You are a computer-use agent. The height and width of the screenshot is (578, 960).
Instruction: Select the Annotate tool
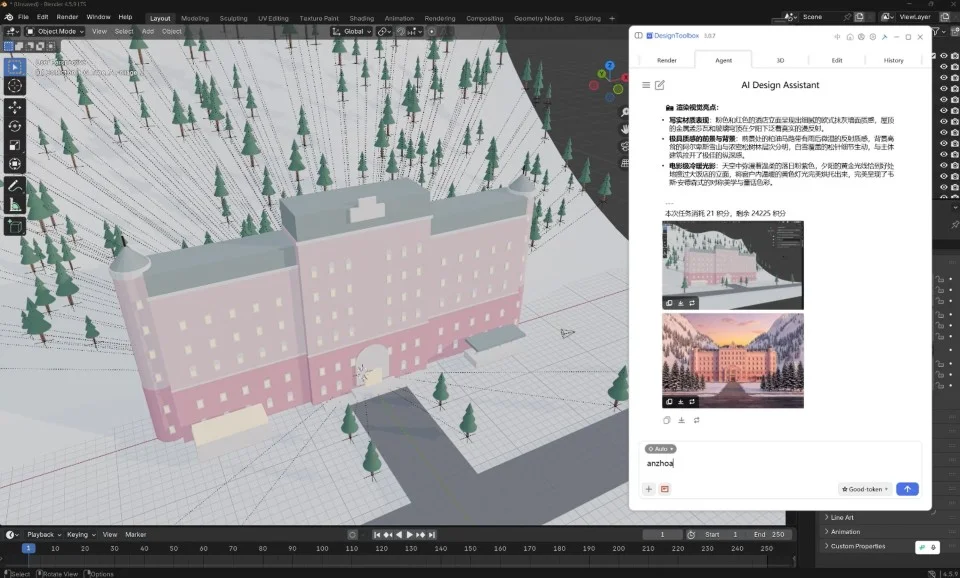[15, 186]
